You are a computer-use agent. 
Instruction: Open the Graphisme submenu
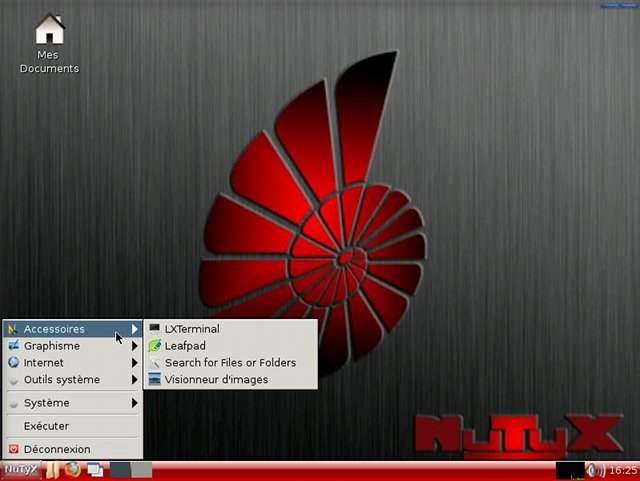(x=73, y=346)
